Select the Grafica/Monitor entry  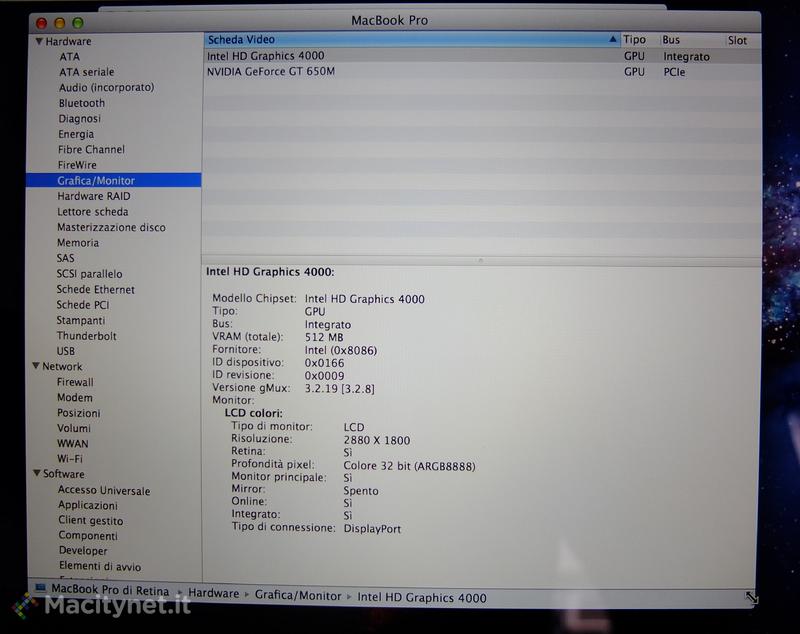pos(114,180)
